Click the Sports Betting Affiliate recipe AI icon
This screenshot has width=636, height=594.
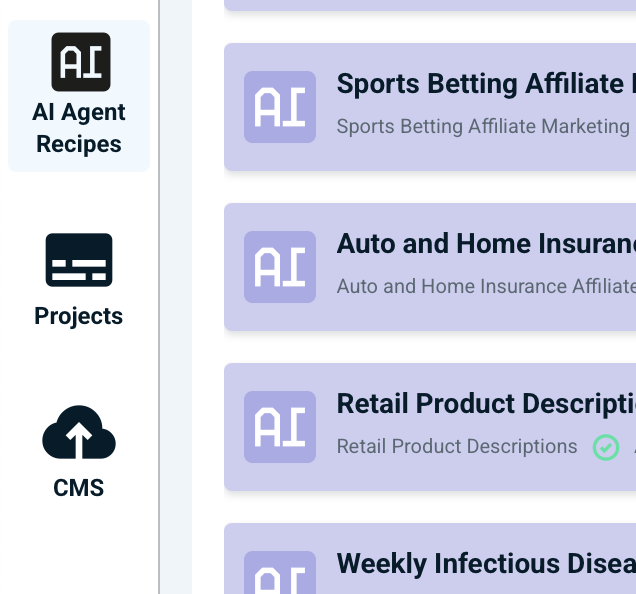pyautogui.click(x=280, y=107)
